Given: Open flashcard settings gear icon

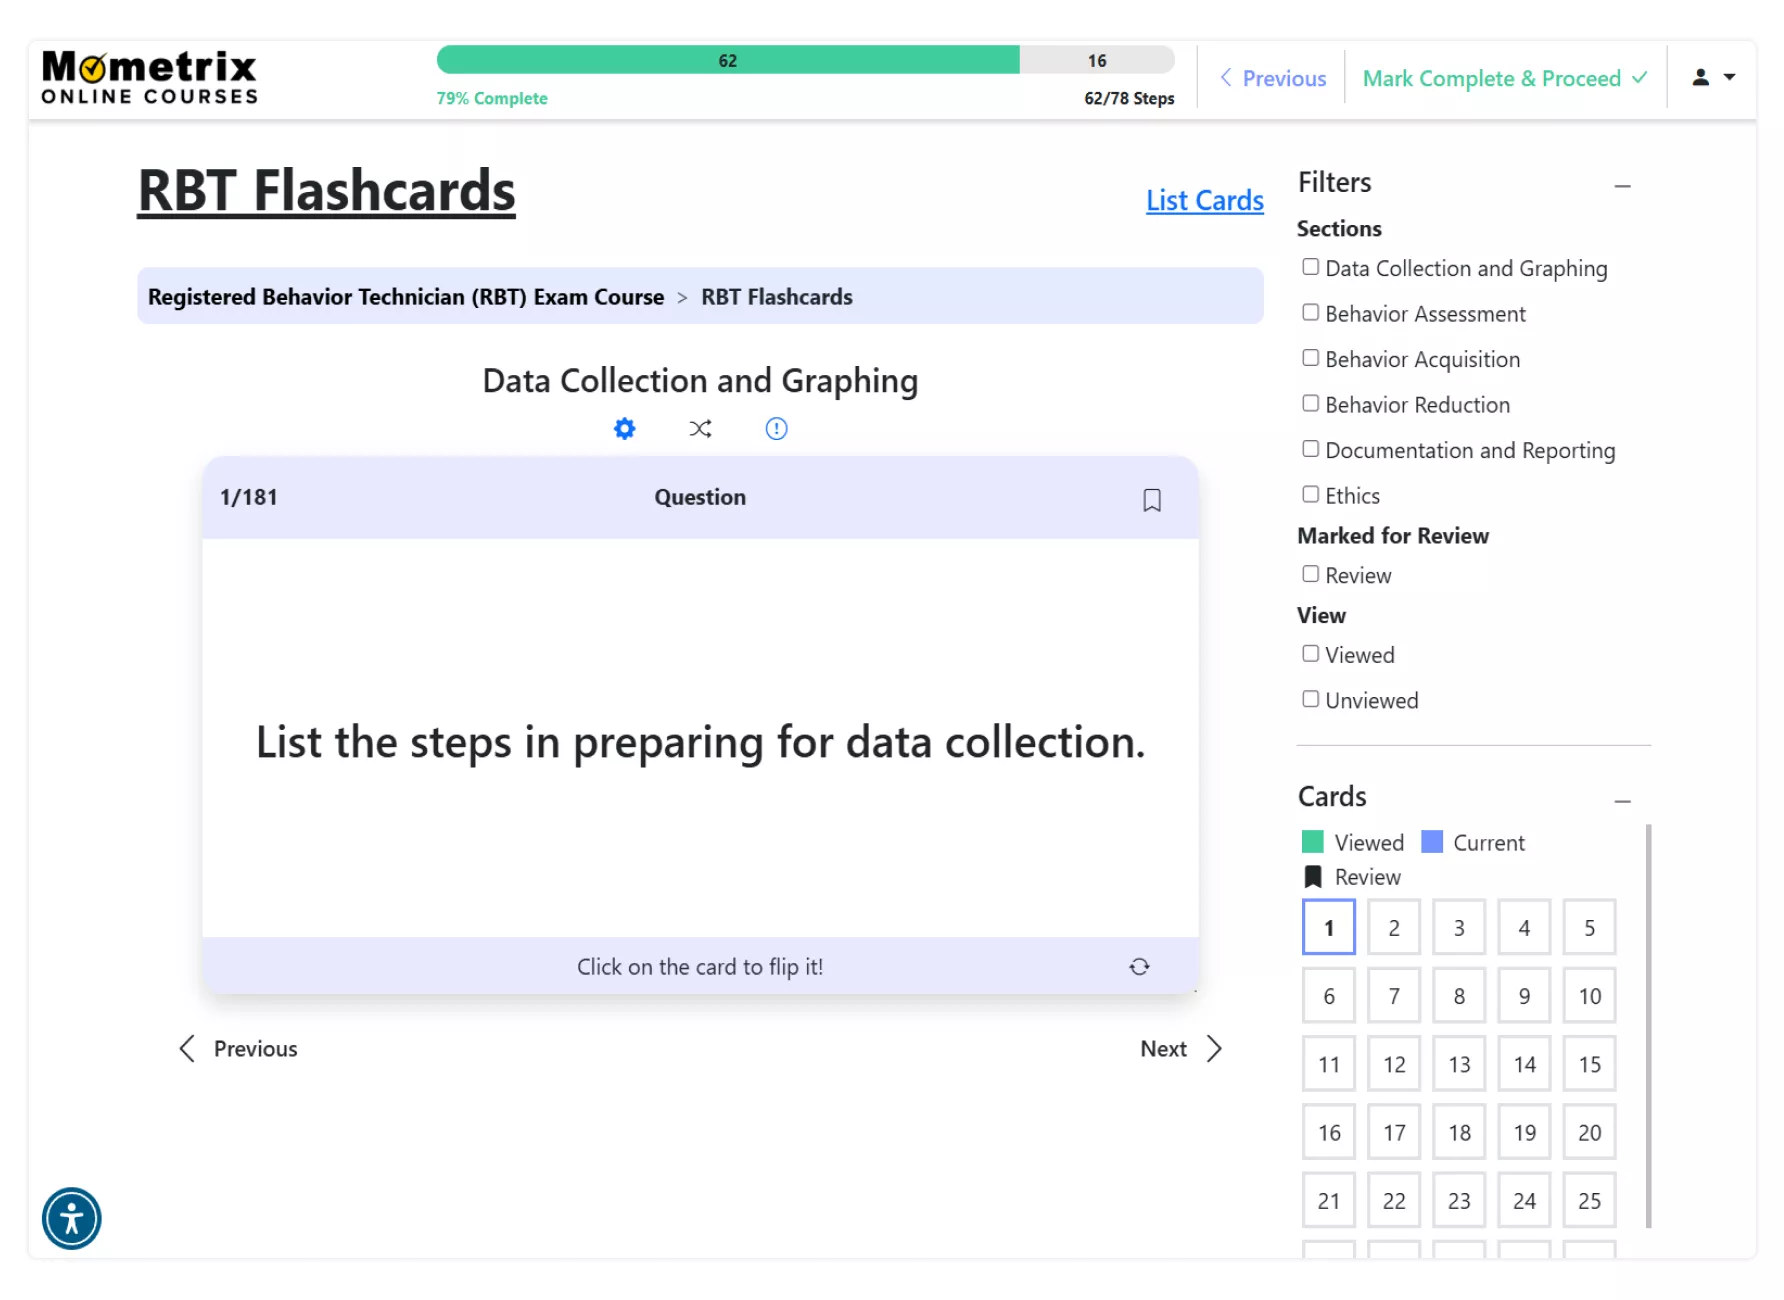Looking at the screenshot, I should coord(624,429).
